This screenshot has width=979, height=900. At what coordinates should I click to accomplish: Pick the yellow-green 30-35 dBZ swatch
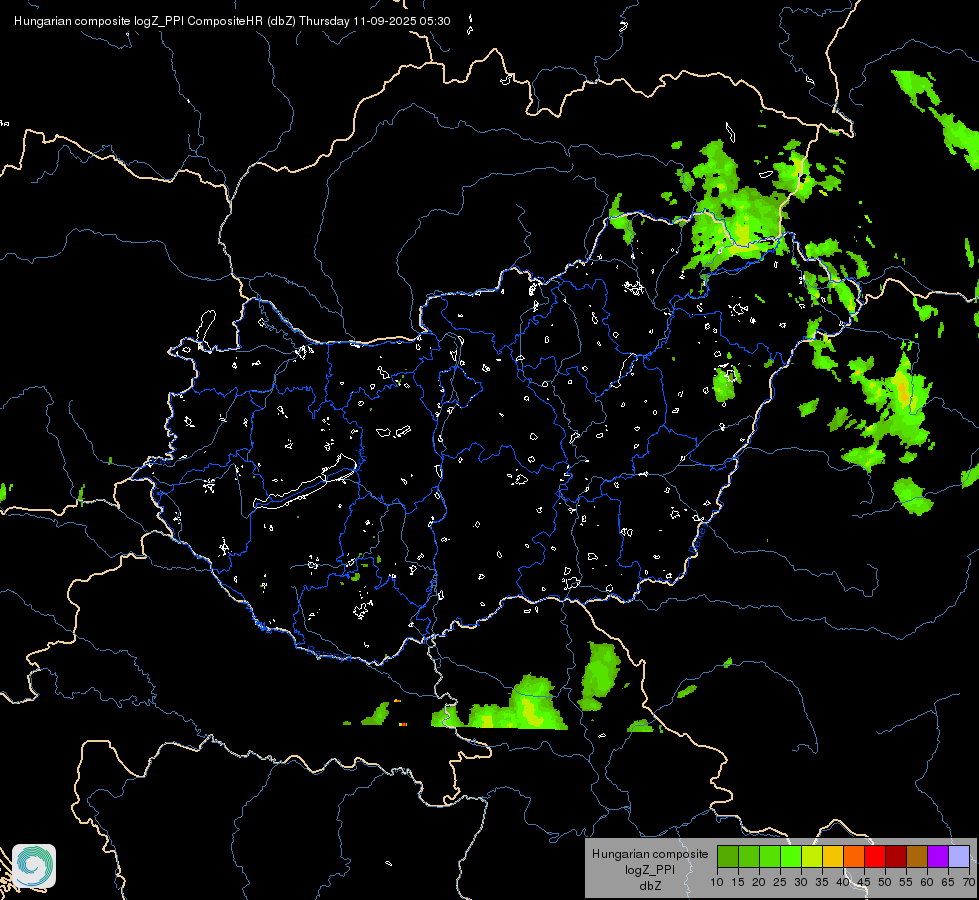click(x=812, y=856)
